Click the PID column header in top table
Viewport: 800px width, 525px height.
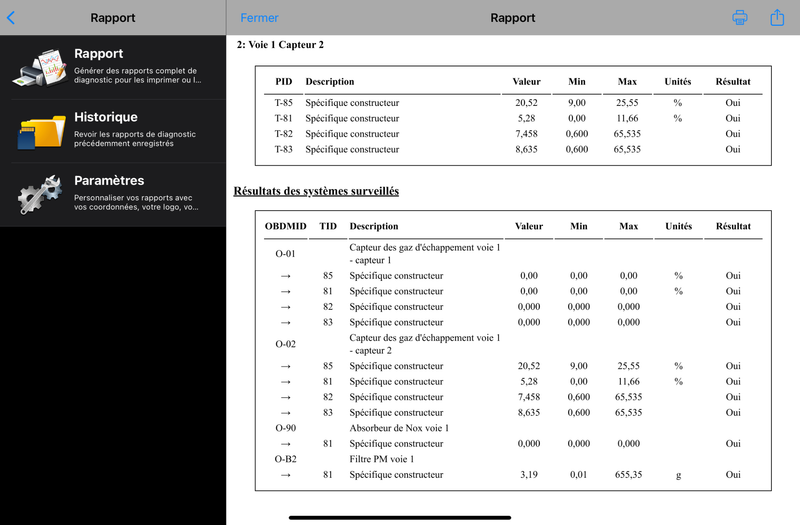click(284, 82)
